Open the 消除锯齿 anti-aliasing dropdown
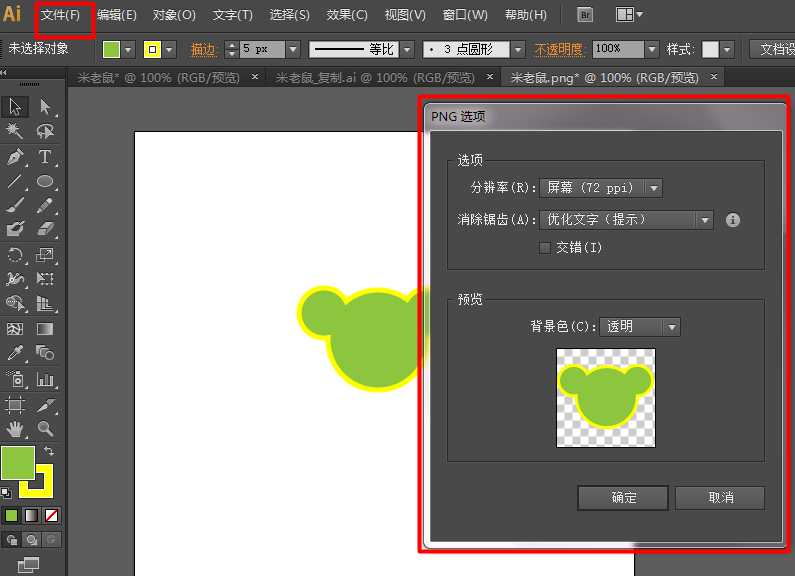 626,220
